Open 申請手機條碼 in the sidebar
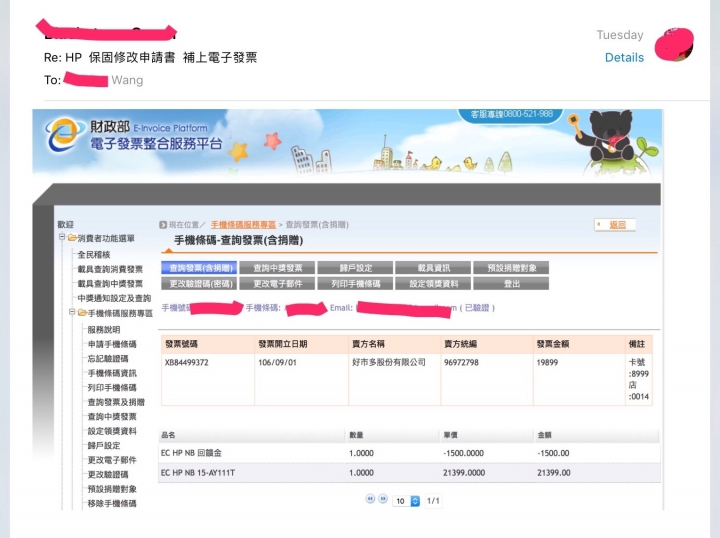 point(112,344)
